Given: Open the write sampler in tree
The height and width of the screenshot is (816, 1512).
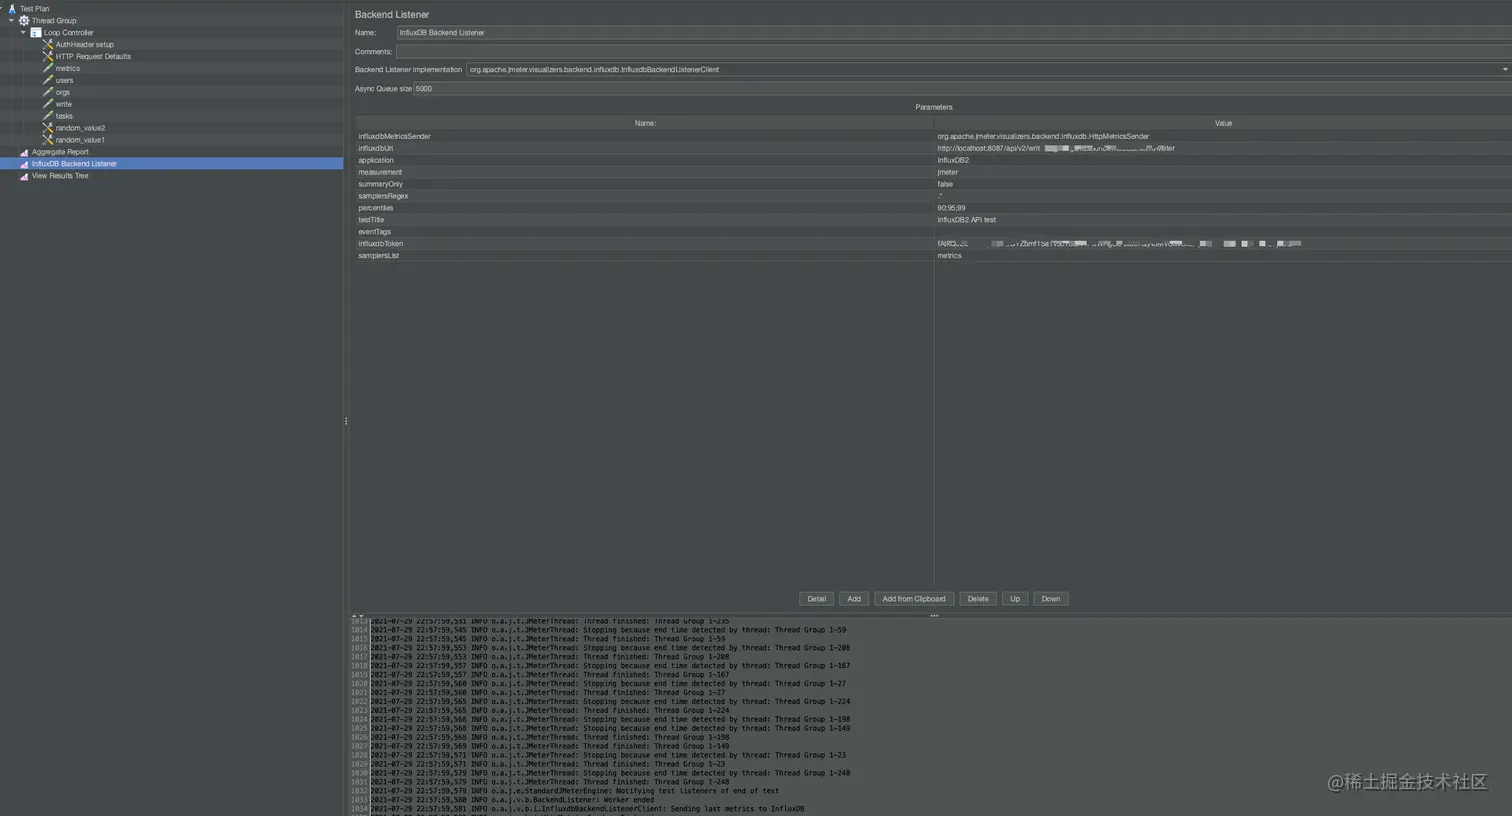Looking at the screenshot, I should pos(63,104).
